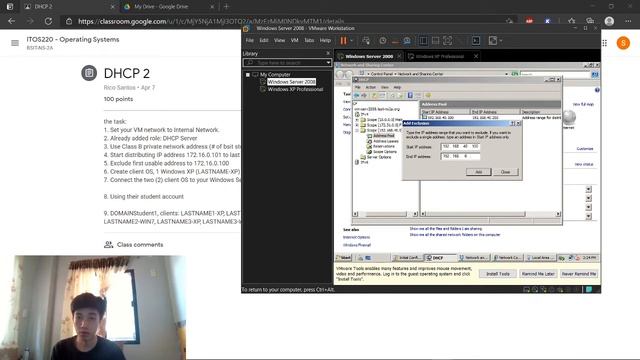
Task: Click the View status link
Action: tap(584, 164)
